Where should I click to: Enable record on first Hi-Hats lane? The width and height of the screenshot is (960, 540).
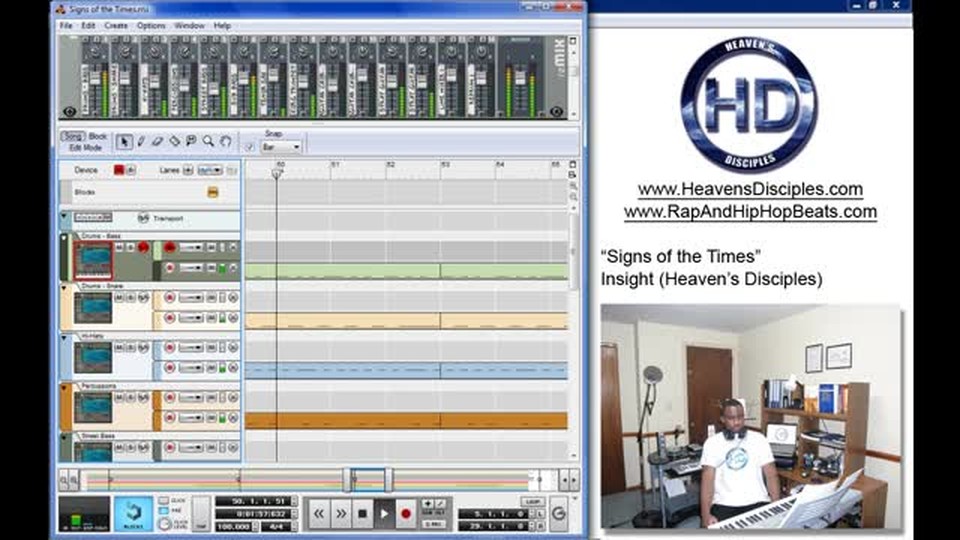(170, 348)
